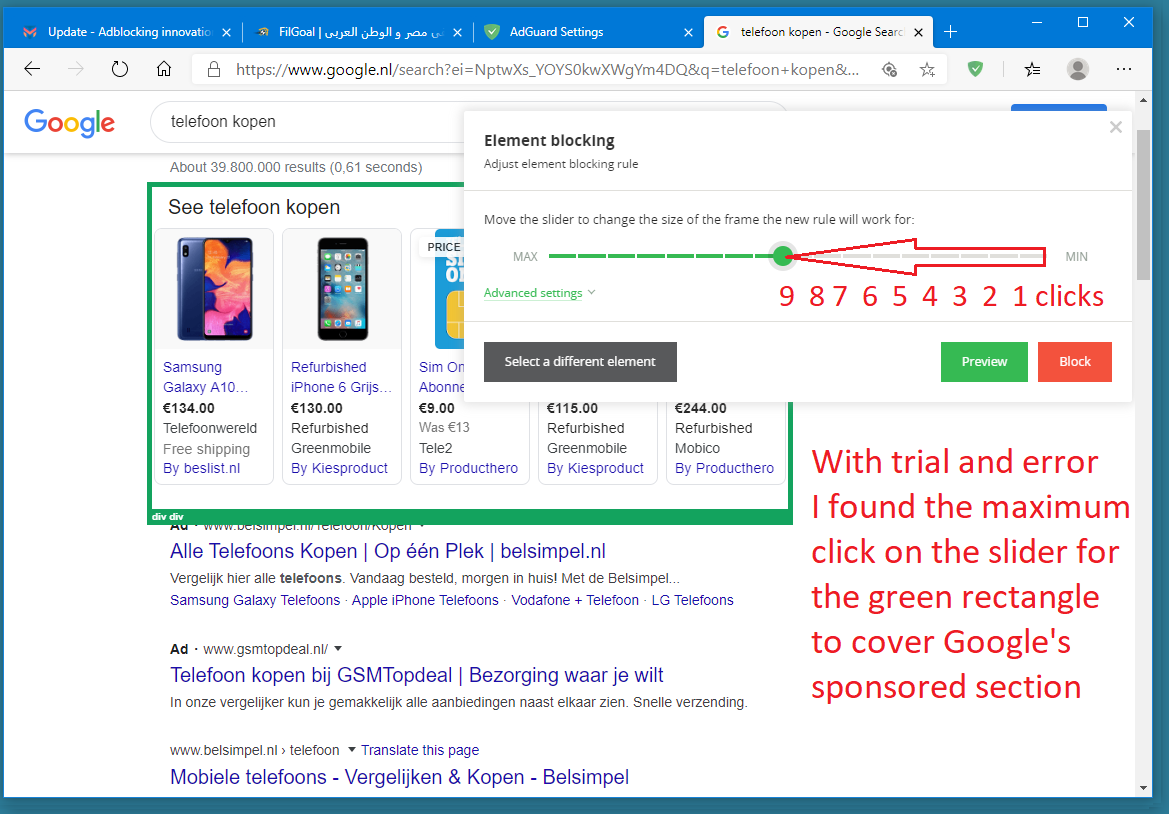Open tracking prevention icon in address bar
Screen dimensions: 1172x814
889,70
